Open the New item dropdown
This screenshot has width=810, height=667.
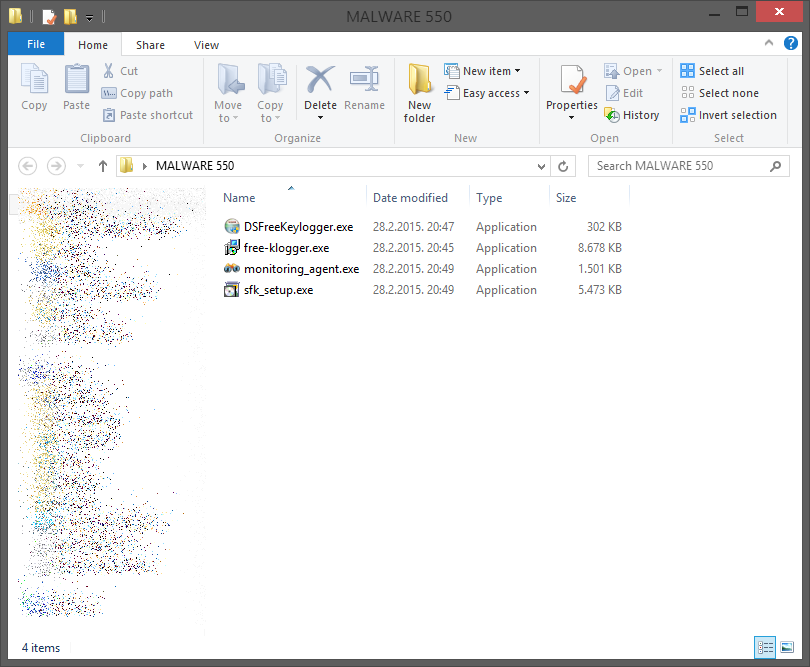coord(482,71)
